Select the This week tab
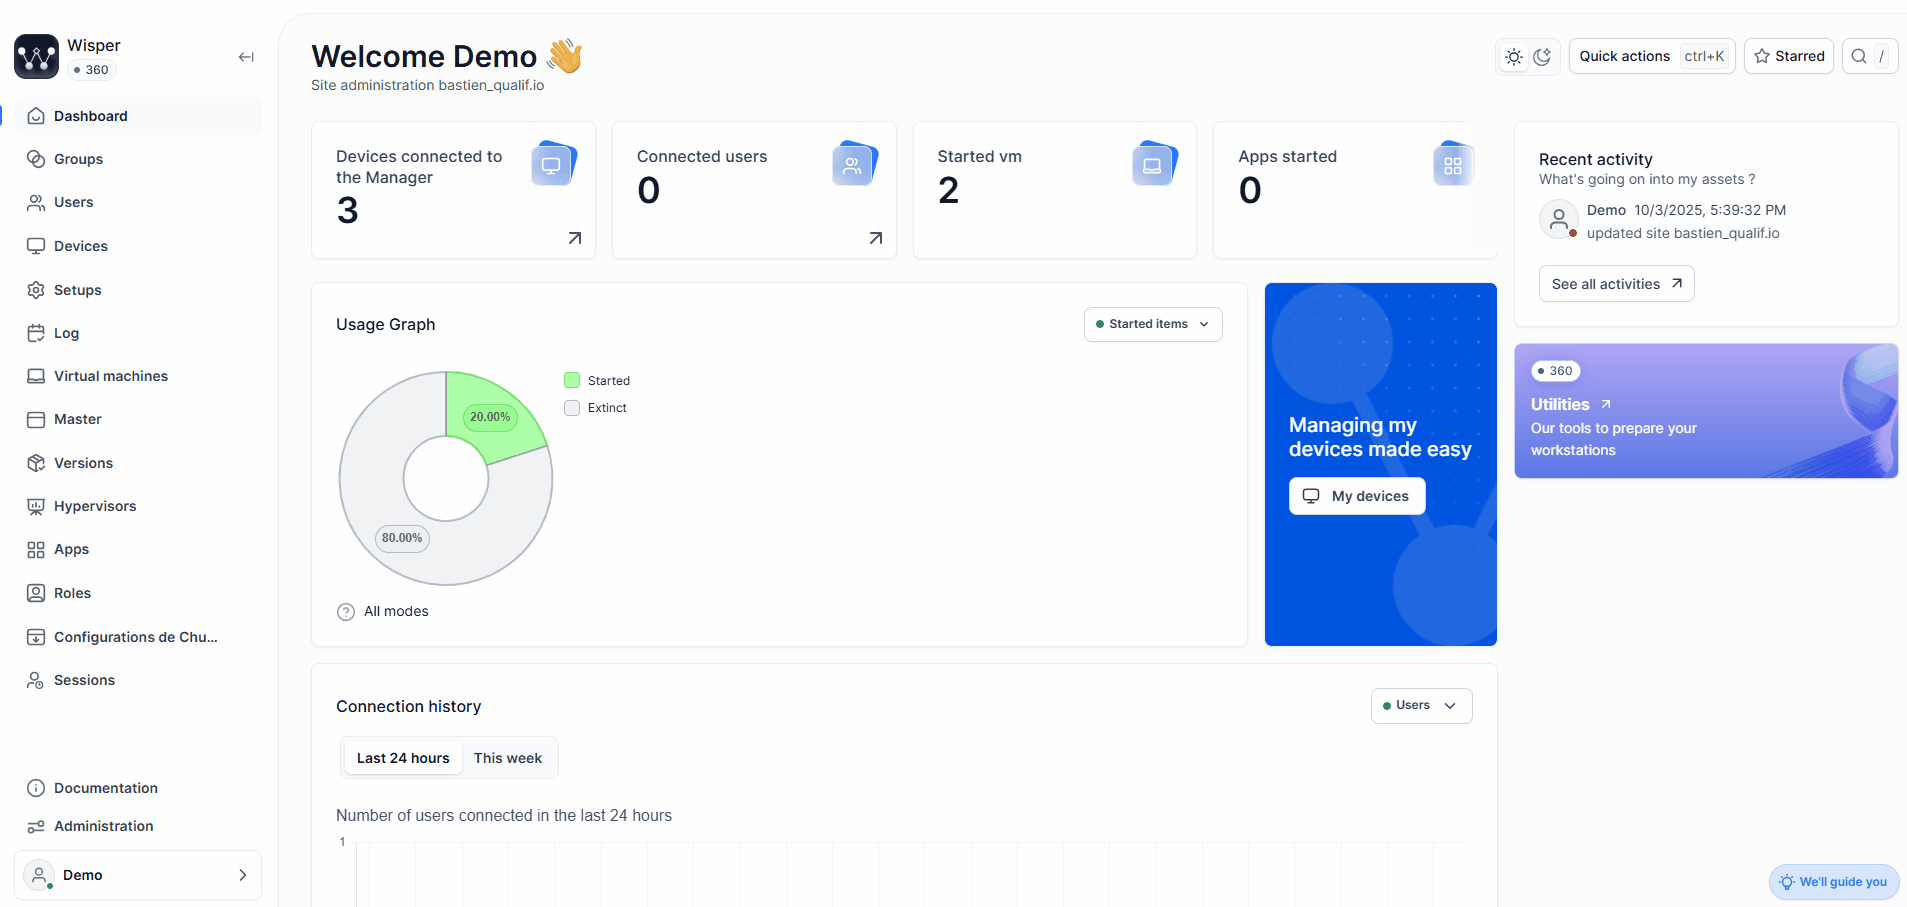This screenshot has width=1907, height=907. (x=508, y=758)
